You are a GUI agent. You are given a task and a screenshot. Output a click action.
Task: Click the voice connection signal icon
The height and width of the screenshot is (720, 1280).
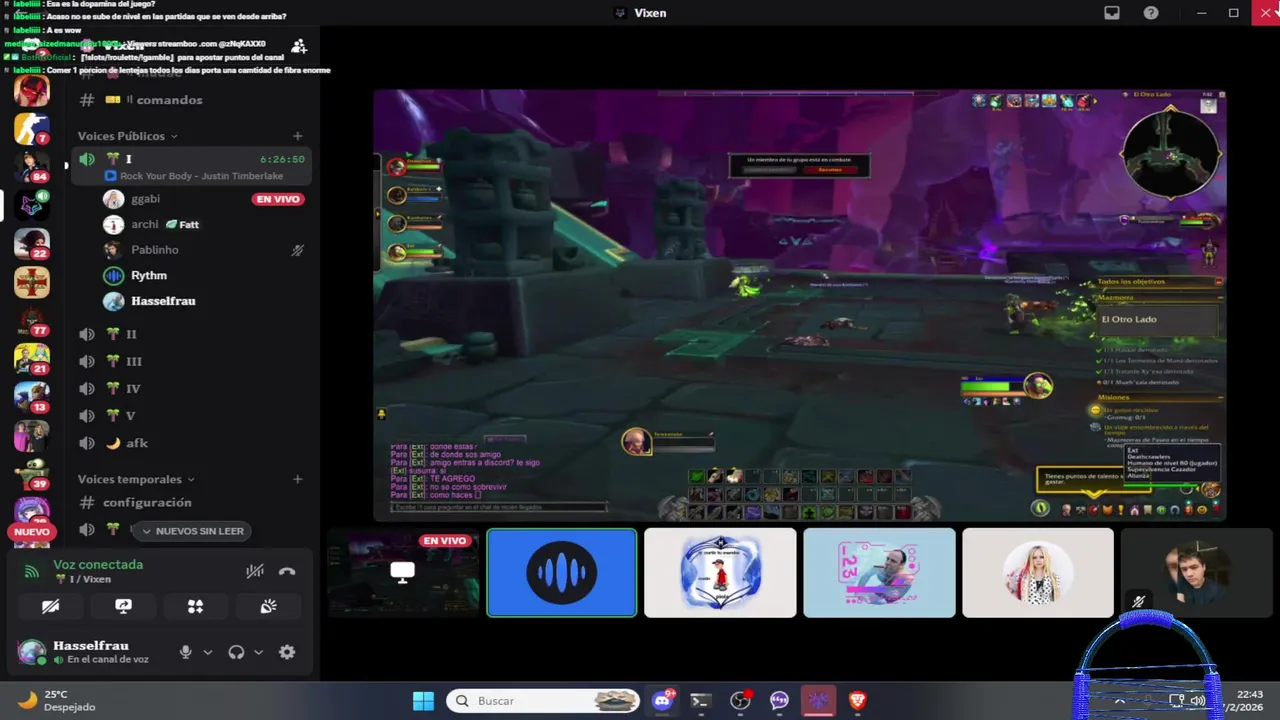[x=32, y=572]
